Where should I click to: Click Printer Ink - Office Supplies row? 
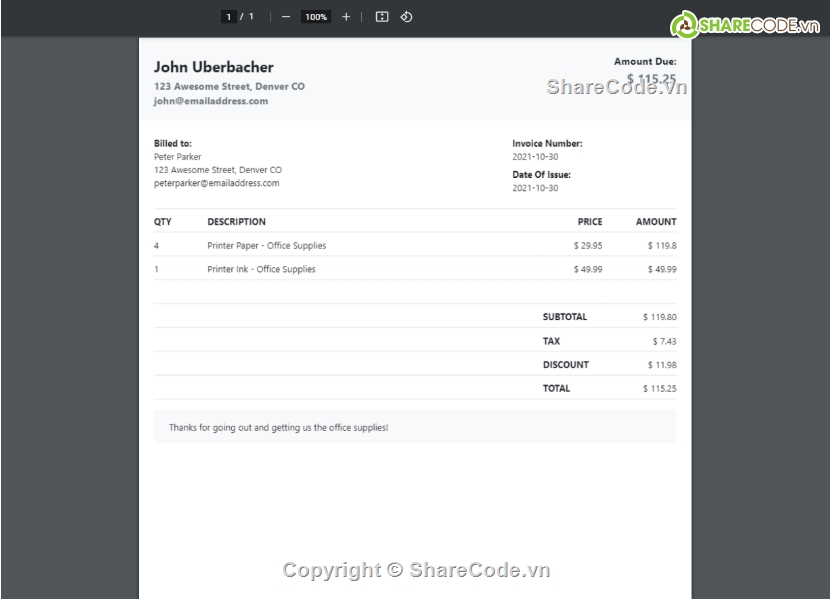point(415,269)
